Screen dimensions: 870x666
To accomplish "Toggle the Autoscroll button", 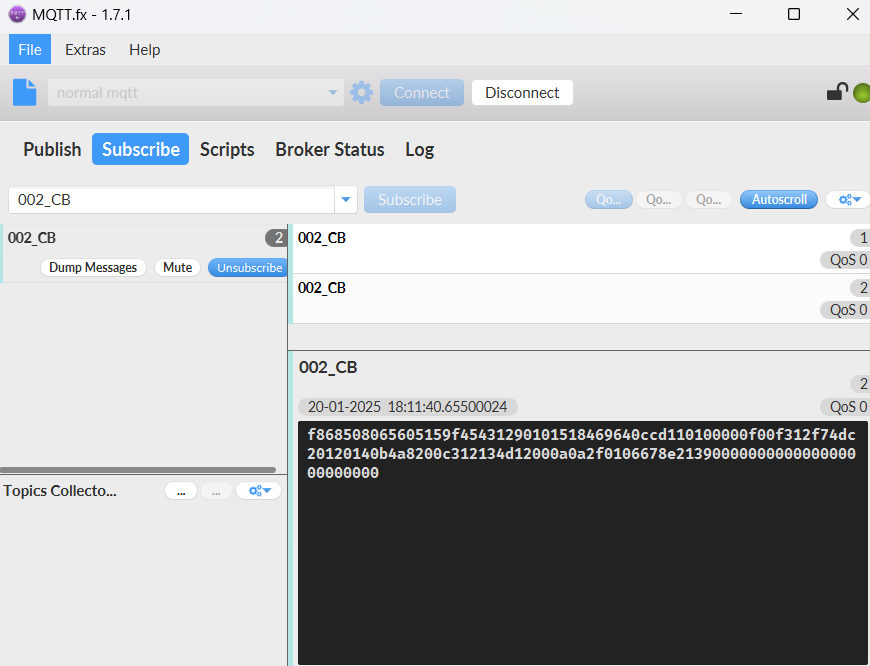I will tap(778, 199).
